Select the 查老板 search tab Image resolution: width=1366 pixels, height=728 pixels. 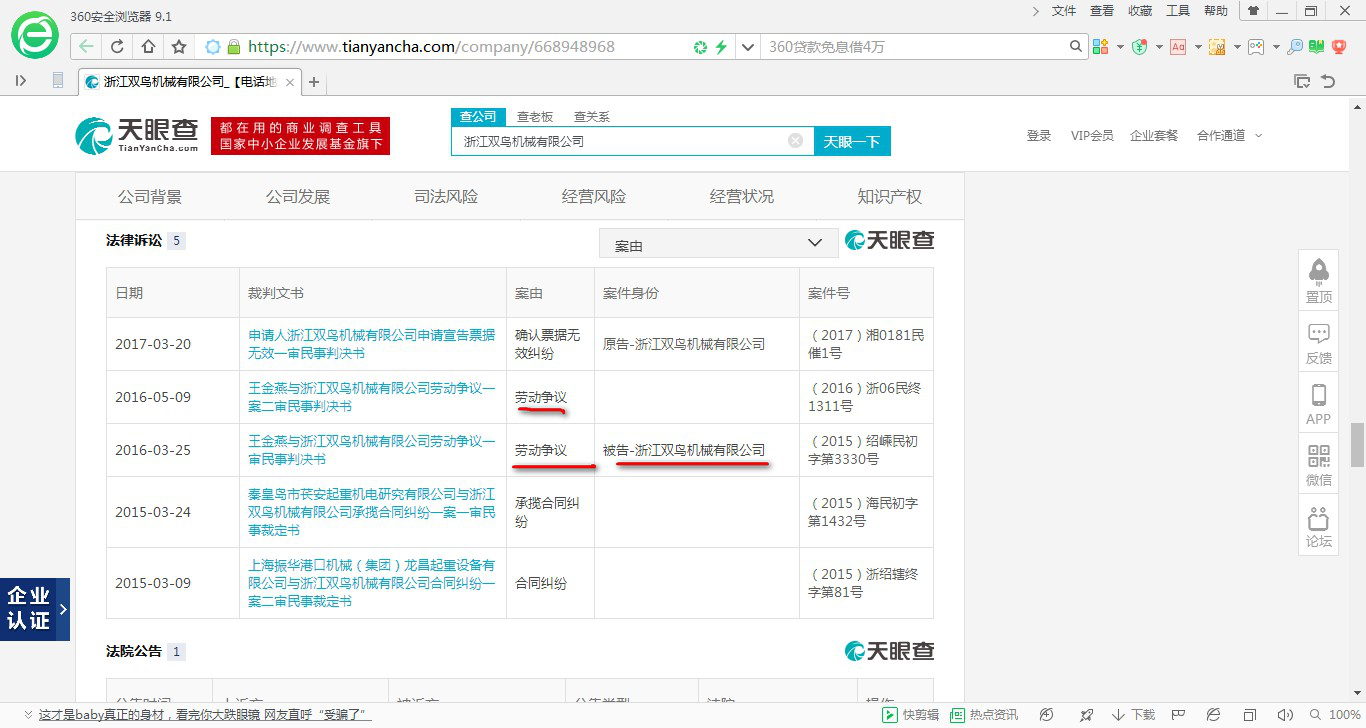535,117
